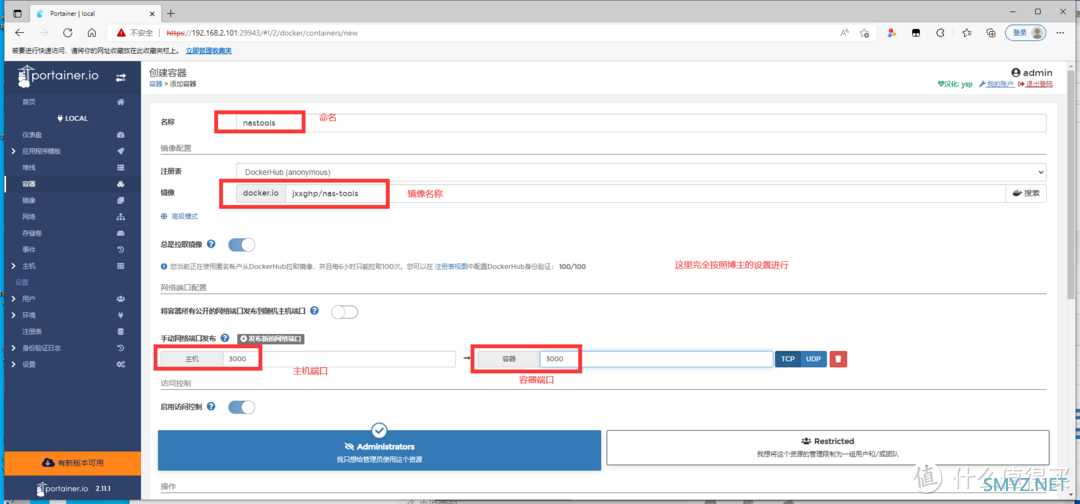Click the 退出登陆 logout link
Viewport: 1080px width, 504px height.
coord(1035,84)
